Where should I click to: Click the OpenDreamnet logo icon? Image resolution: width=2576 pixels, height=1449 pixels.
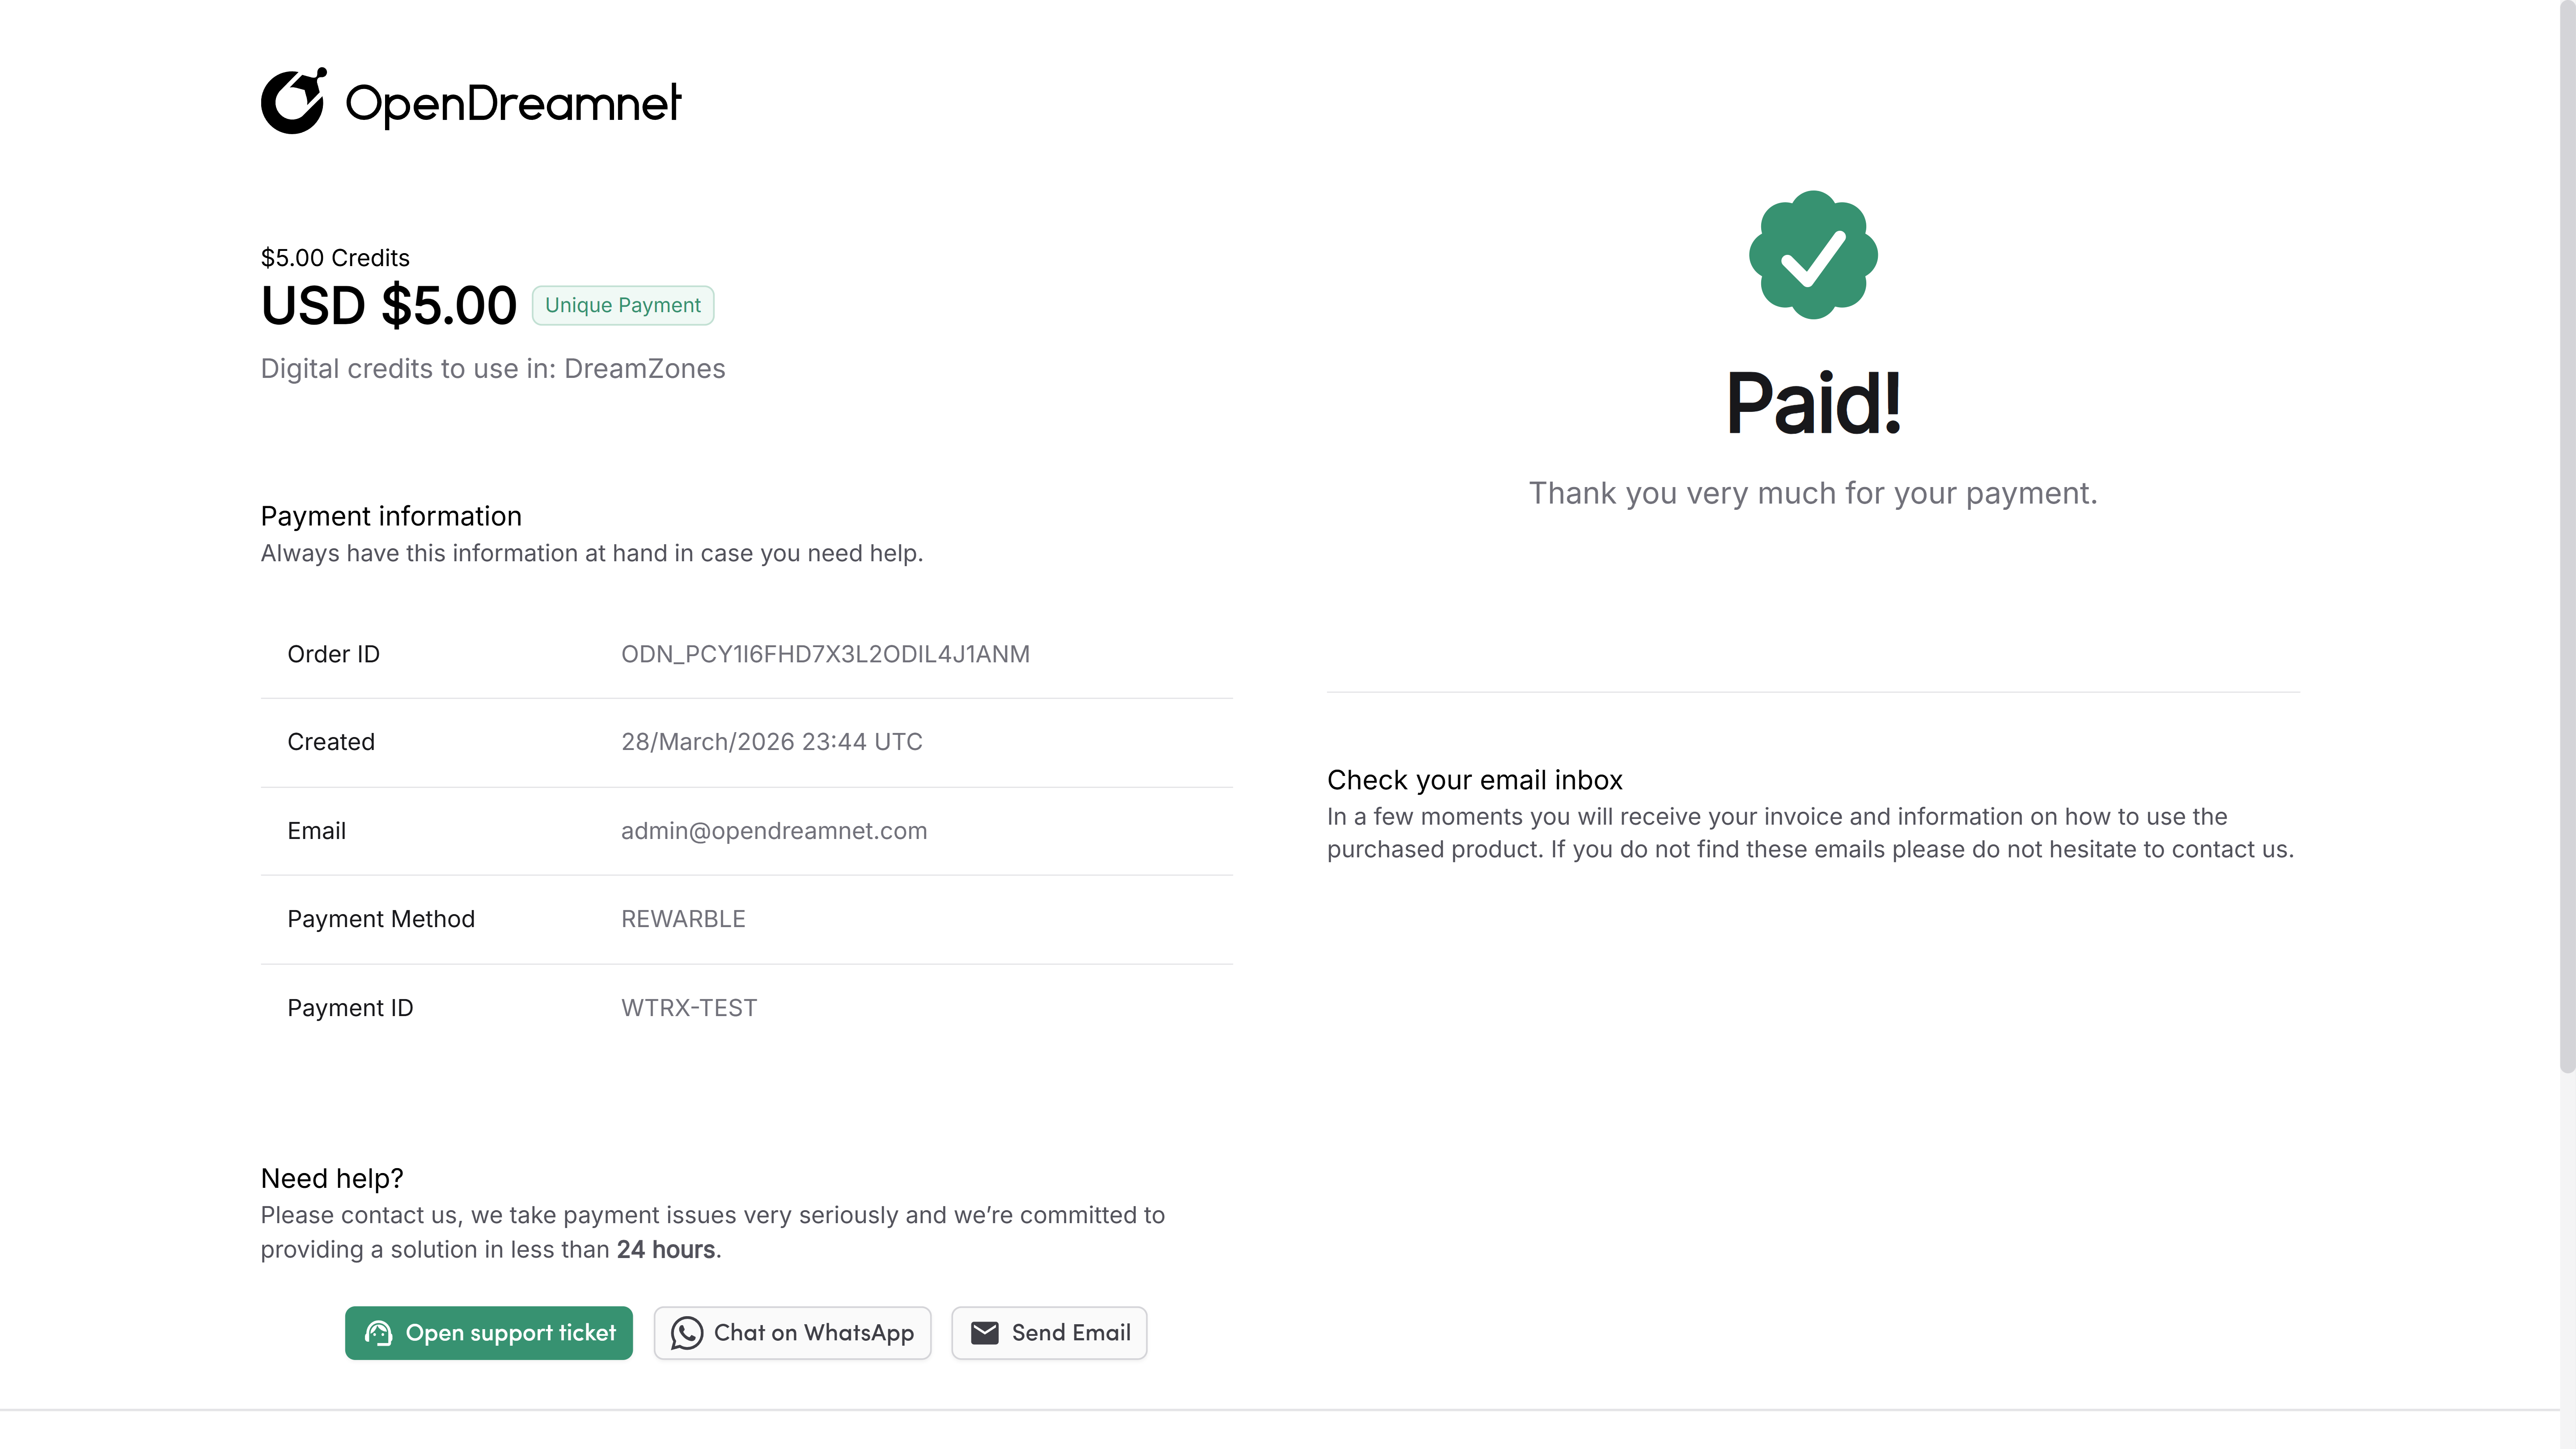pos(292,101)
